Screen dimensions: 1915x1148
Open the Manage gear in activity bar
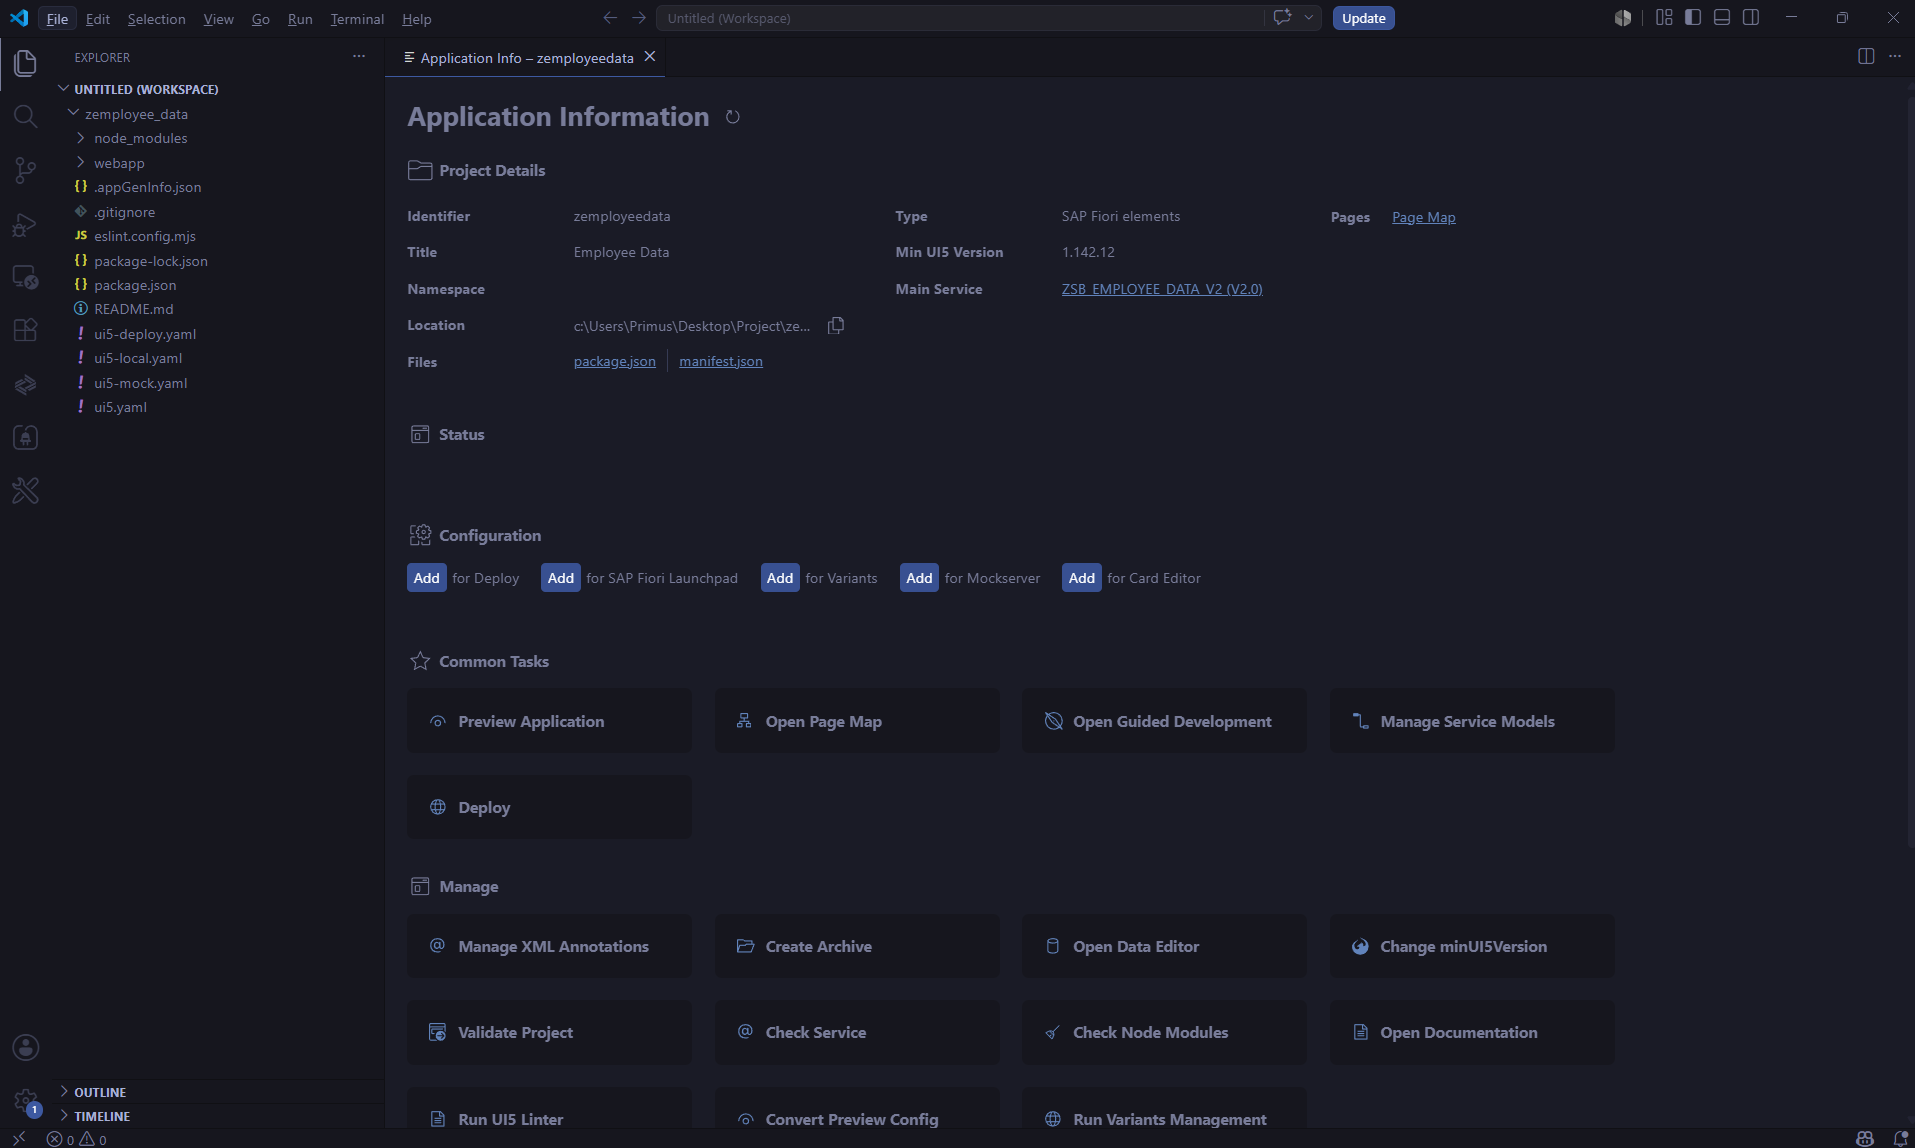25,1101
